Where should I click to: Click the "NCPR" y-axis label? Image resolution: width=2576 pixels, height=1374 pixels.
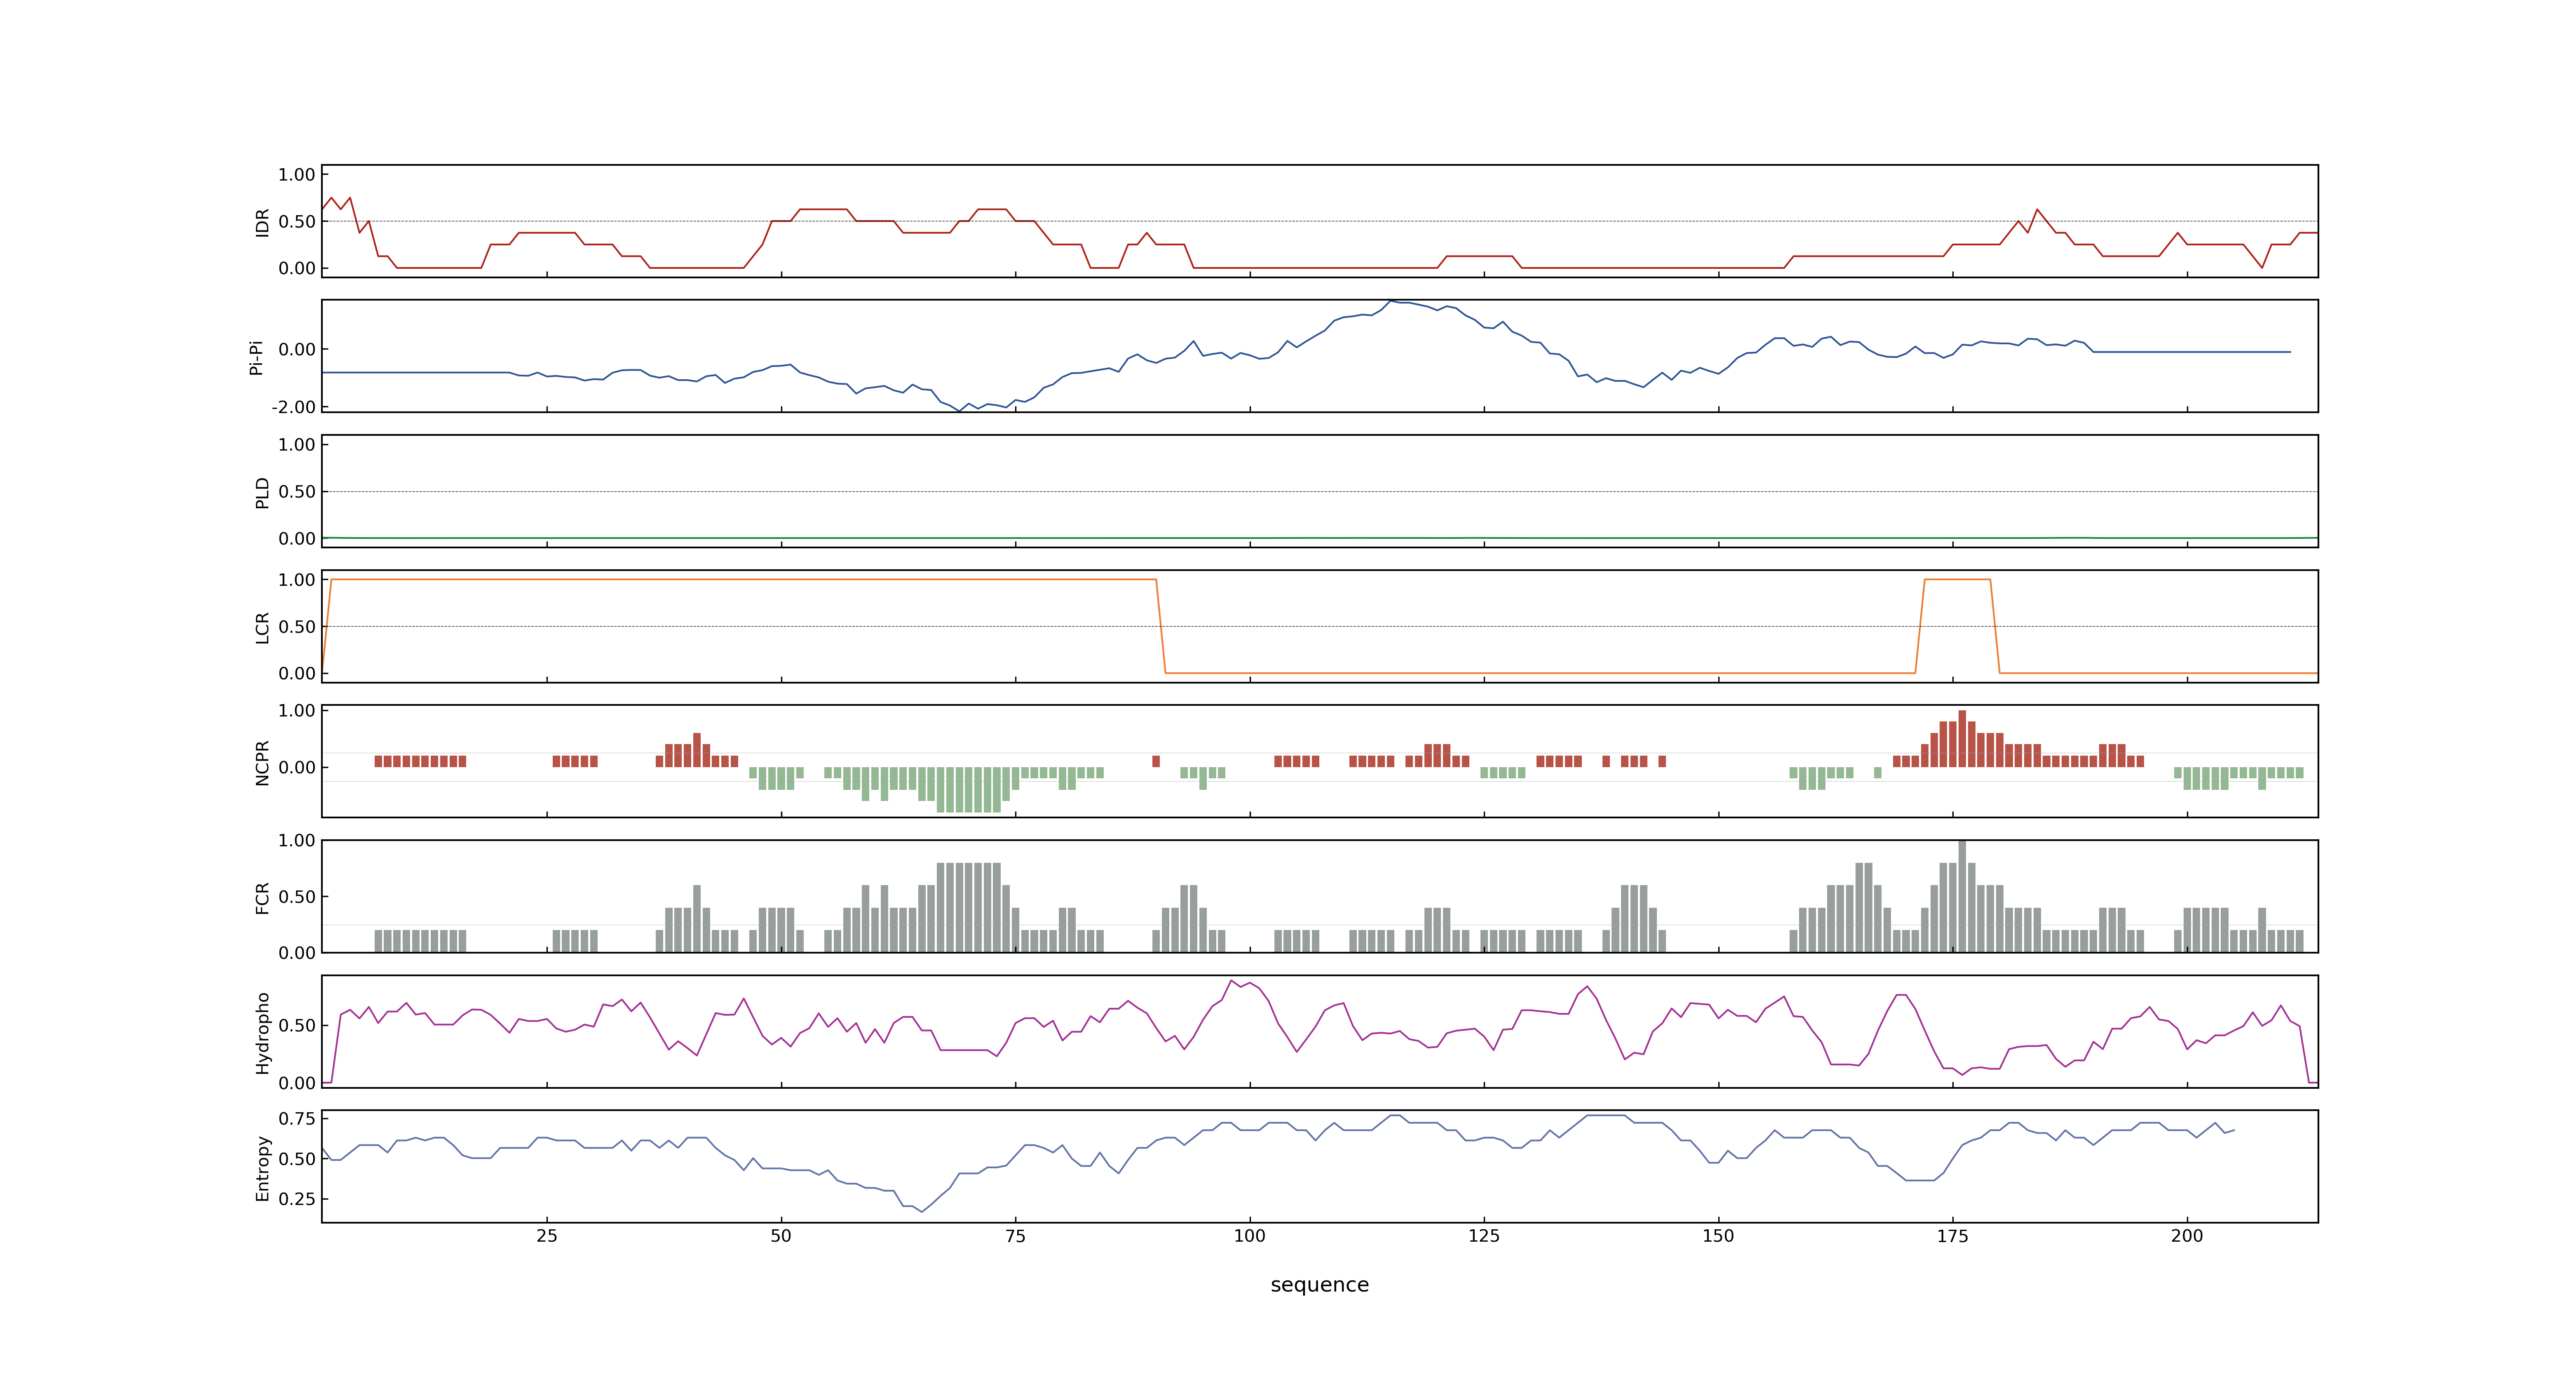pos(262,762)
